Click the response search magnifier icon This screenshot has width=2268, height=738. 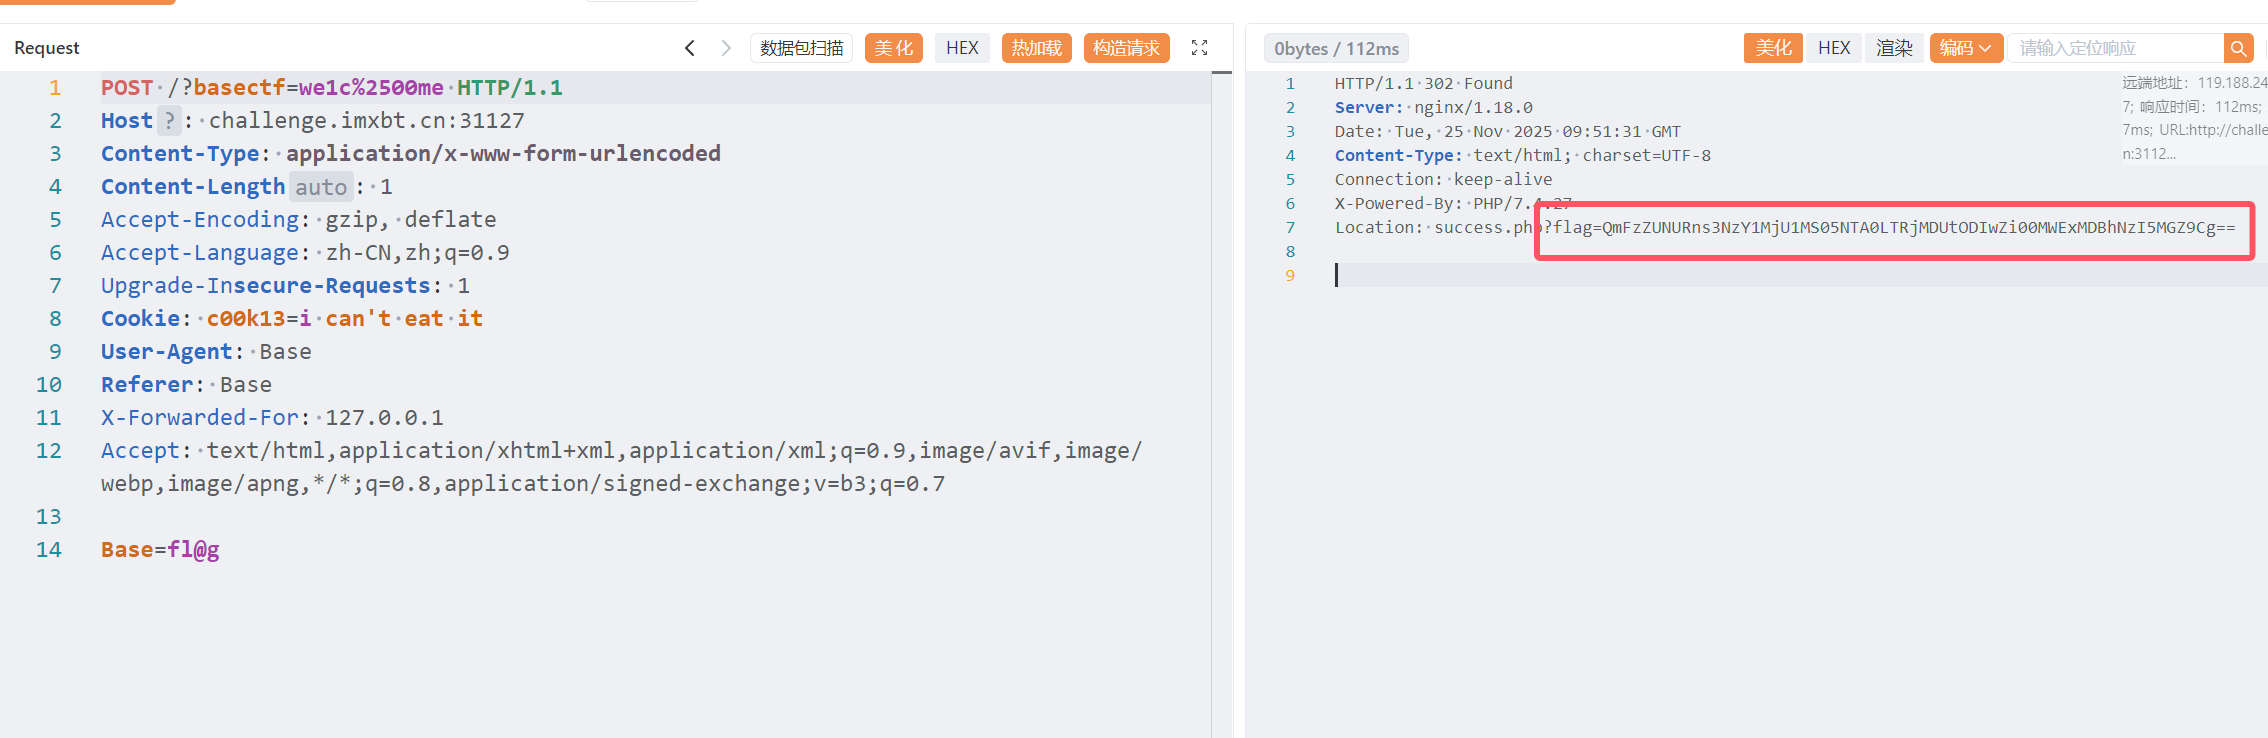tap(2238, 48)
